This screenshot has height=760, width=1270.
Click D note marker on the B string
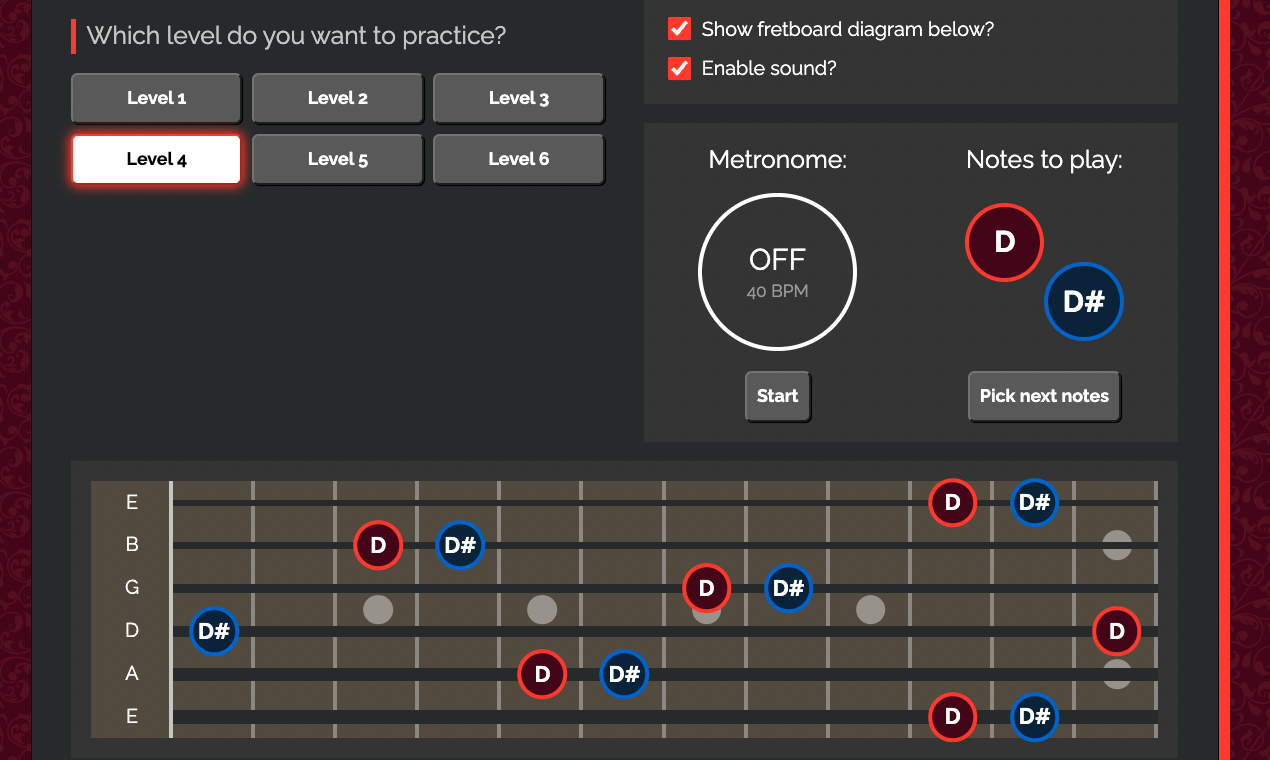click(x=378, y=545)
